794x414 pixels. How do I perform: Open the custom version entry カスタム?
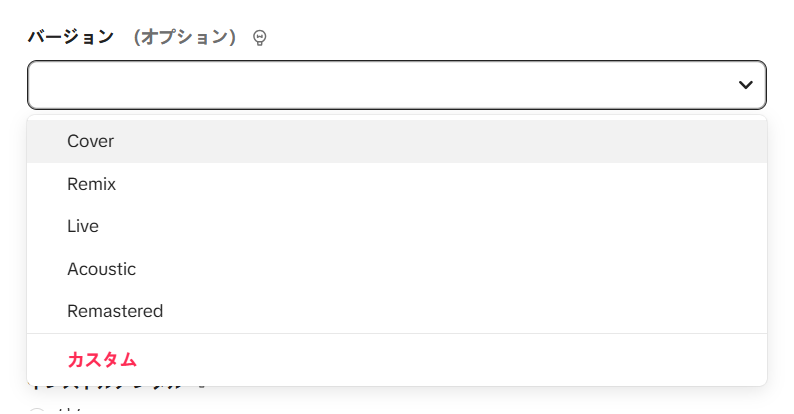click(x=102, y=359)
